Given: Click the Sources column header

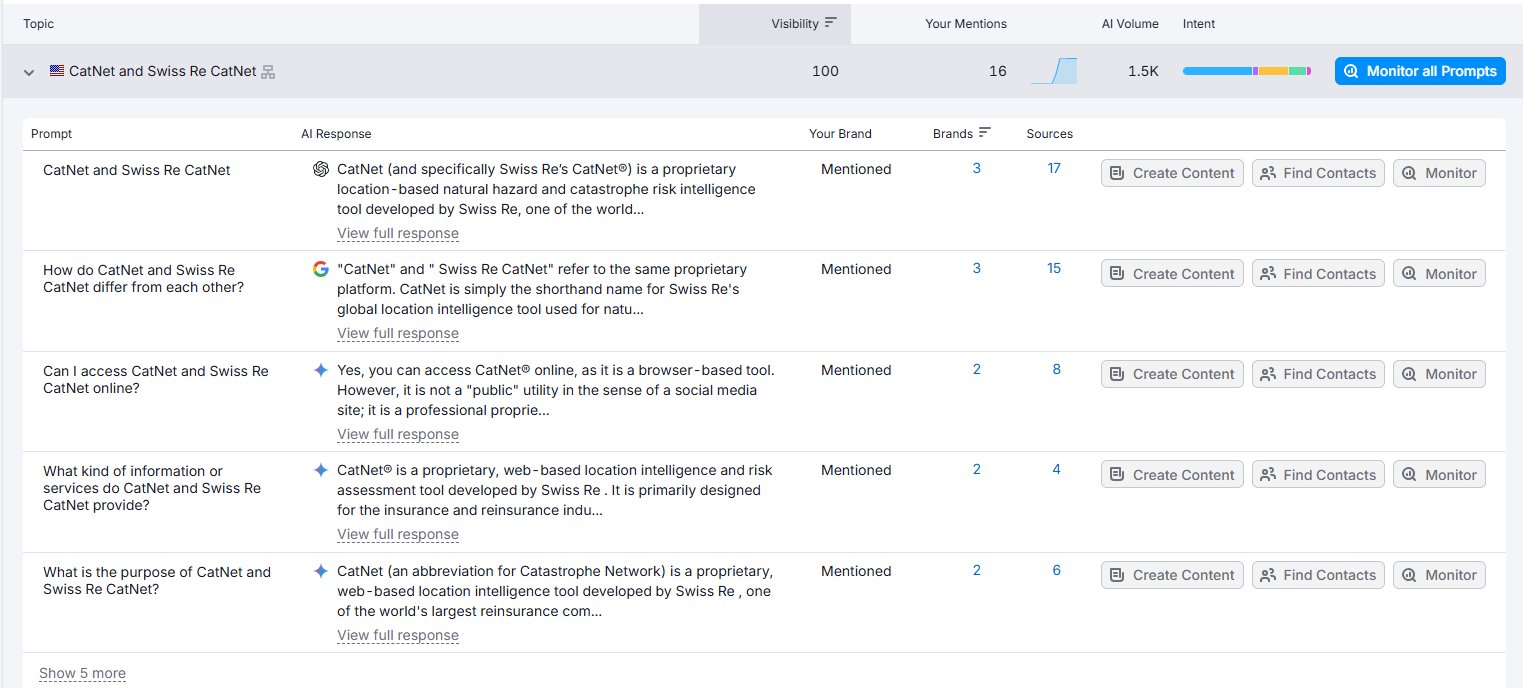Looking at the screenshot, I should tap(1049, 133).
